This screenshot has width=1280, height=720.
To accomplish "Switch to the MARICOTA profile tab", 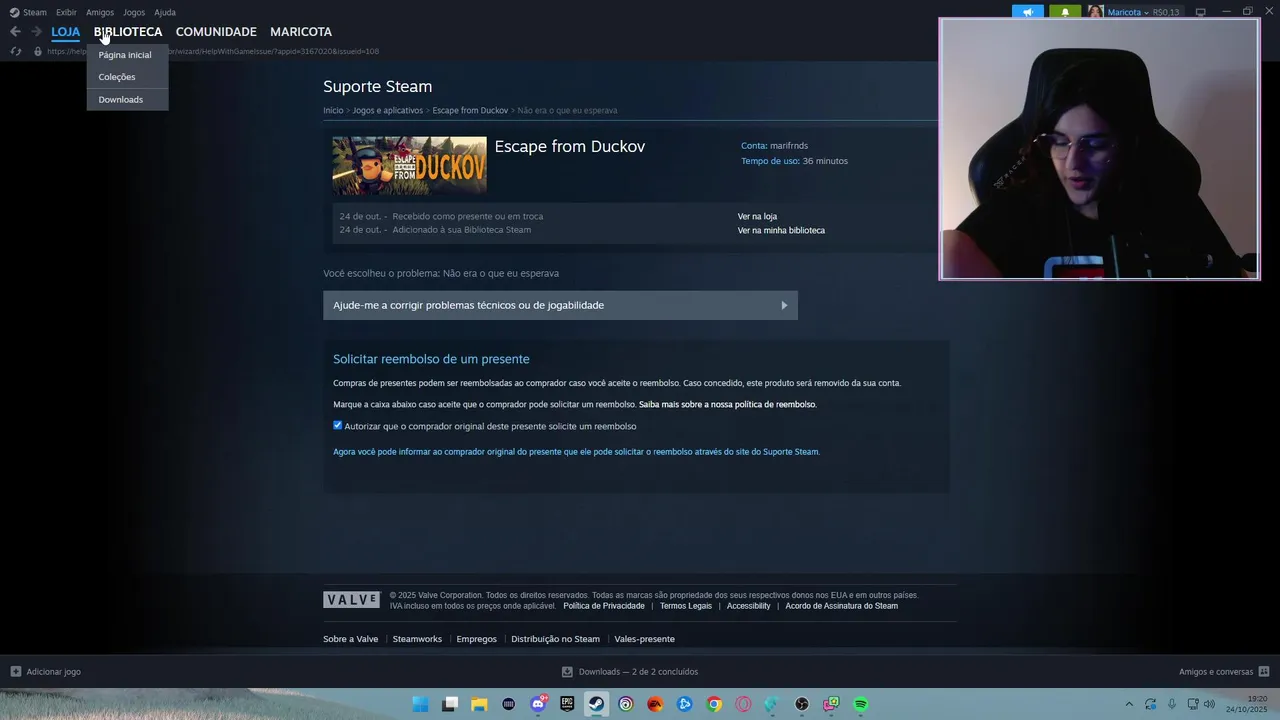I will 301,32.
